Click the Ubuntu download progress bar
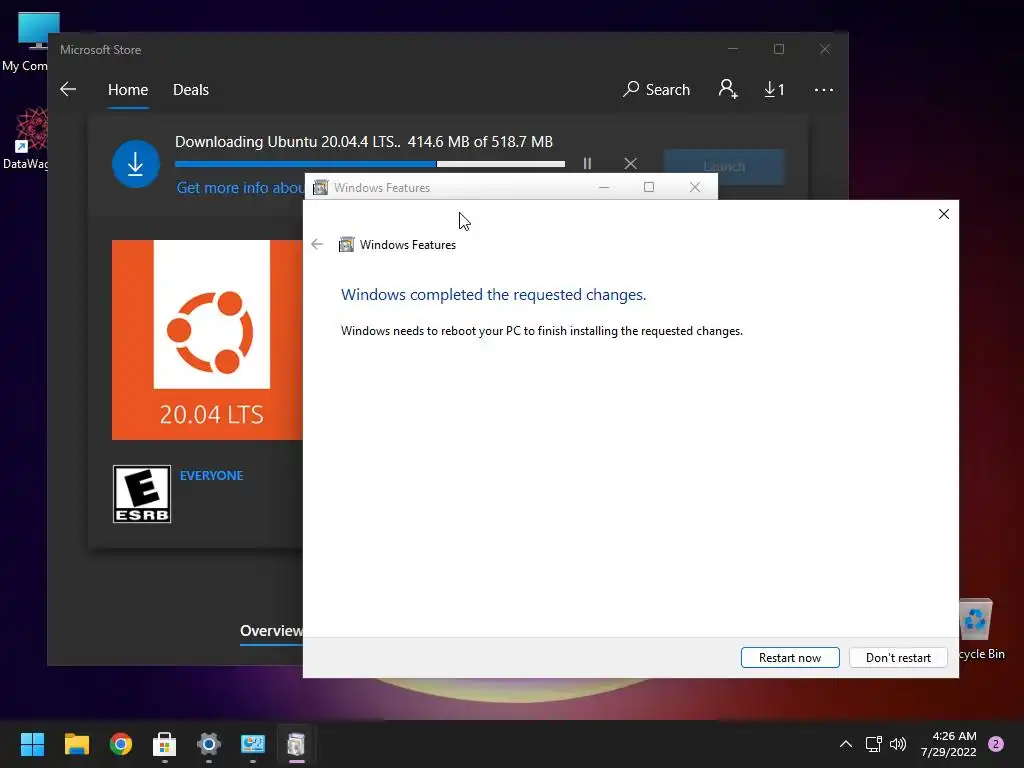This screenshot has width=1024, height=768. tap(370, 164)
